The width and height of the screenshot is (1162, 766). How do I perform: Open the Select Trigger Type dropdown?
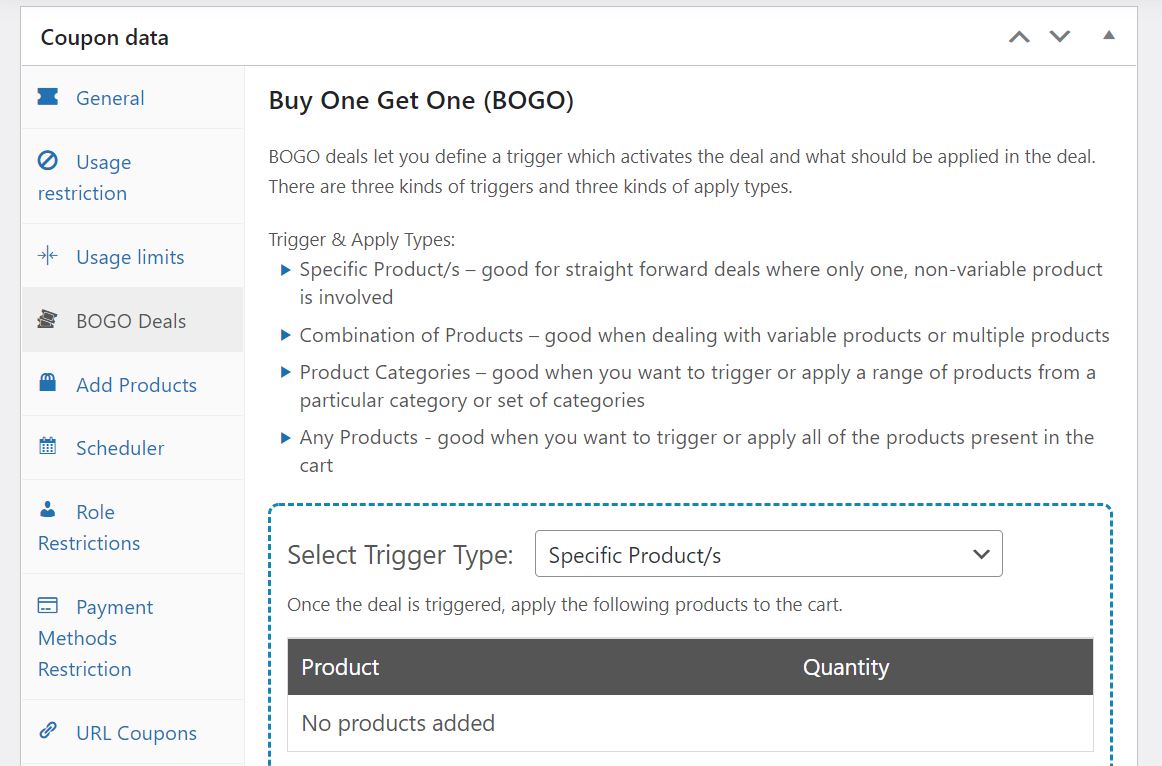tap(768, 553)
